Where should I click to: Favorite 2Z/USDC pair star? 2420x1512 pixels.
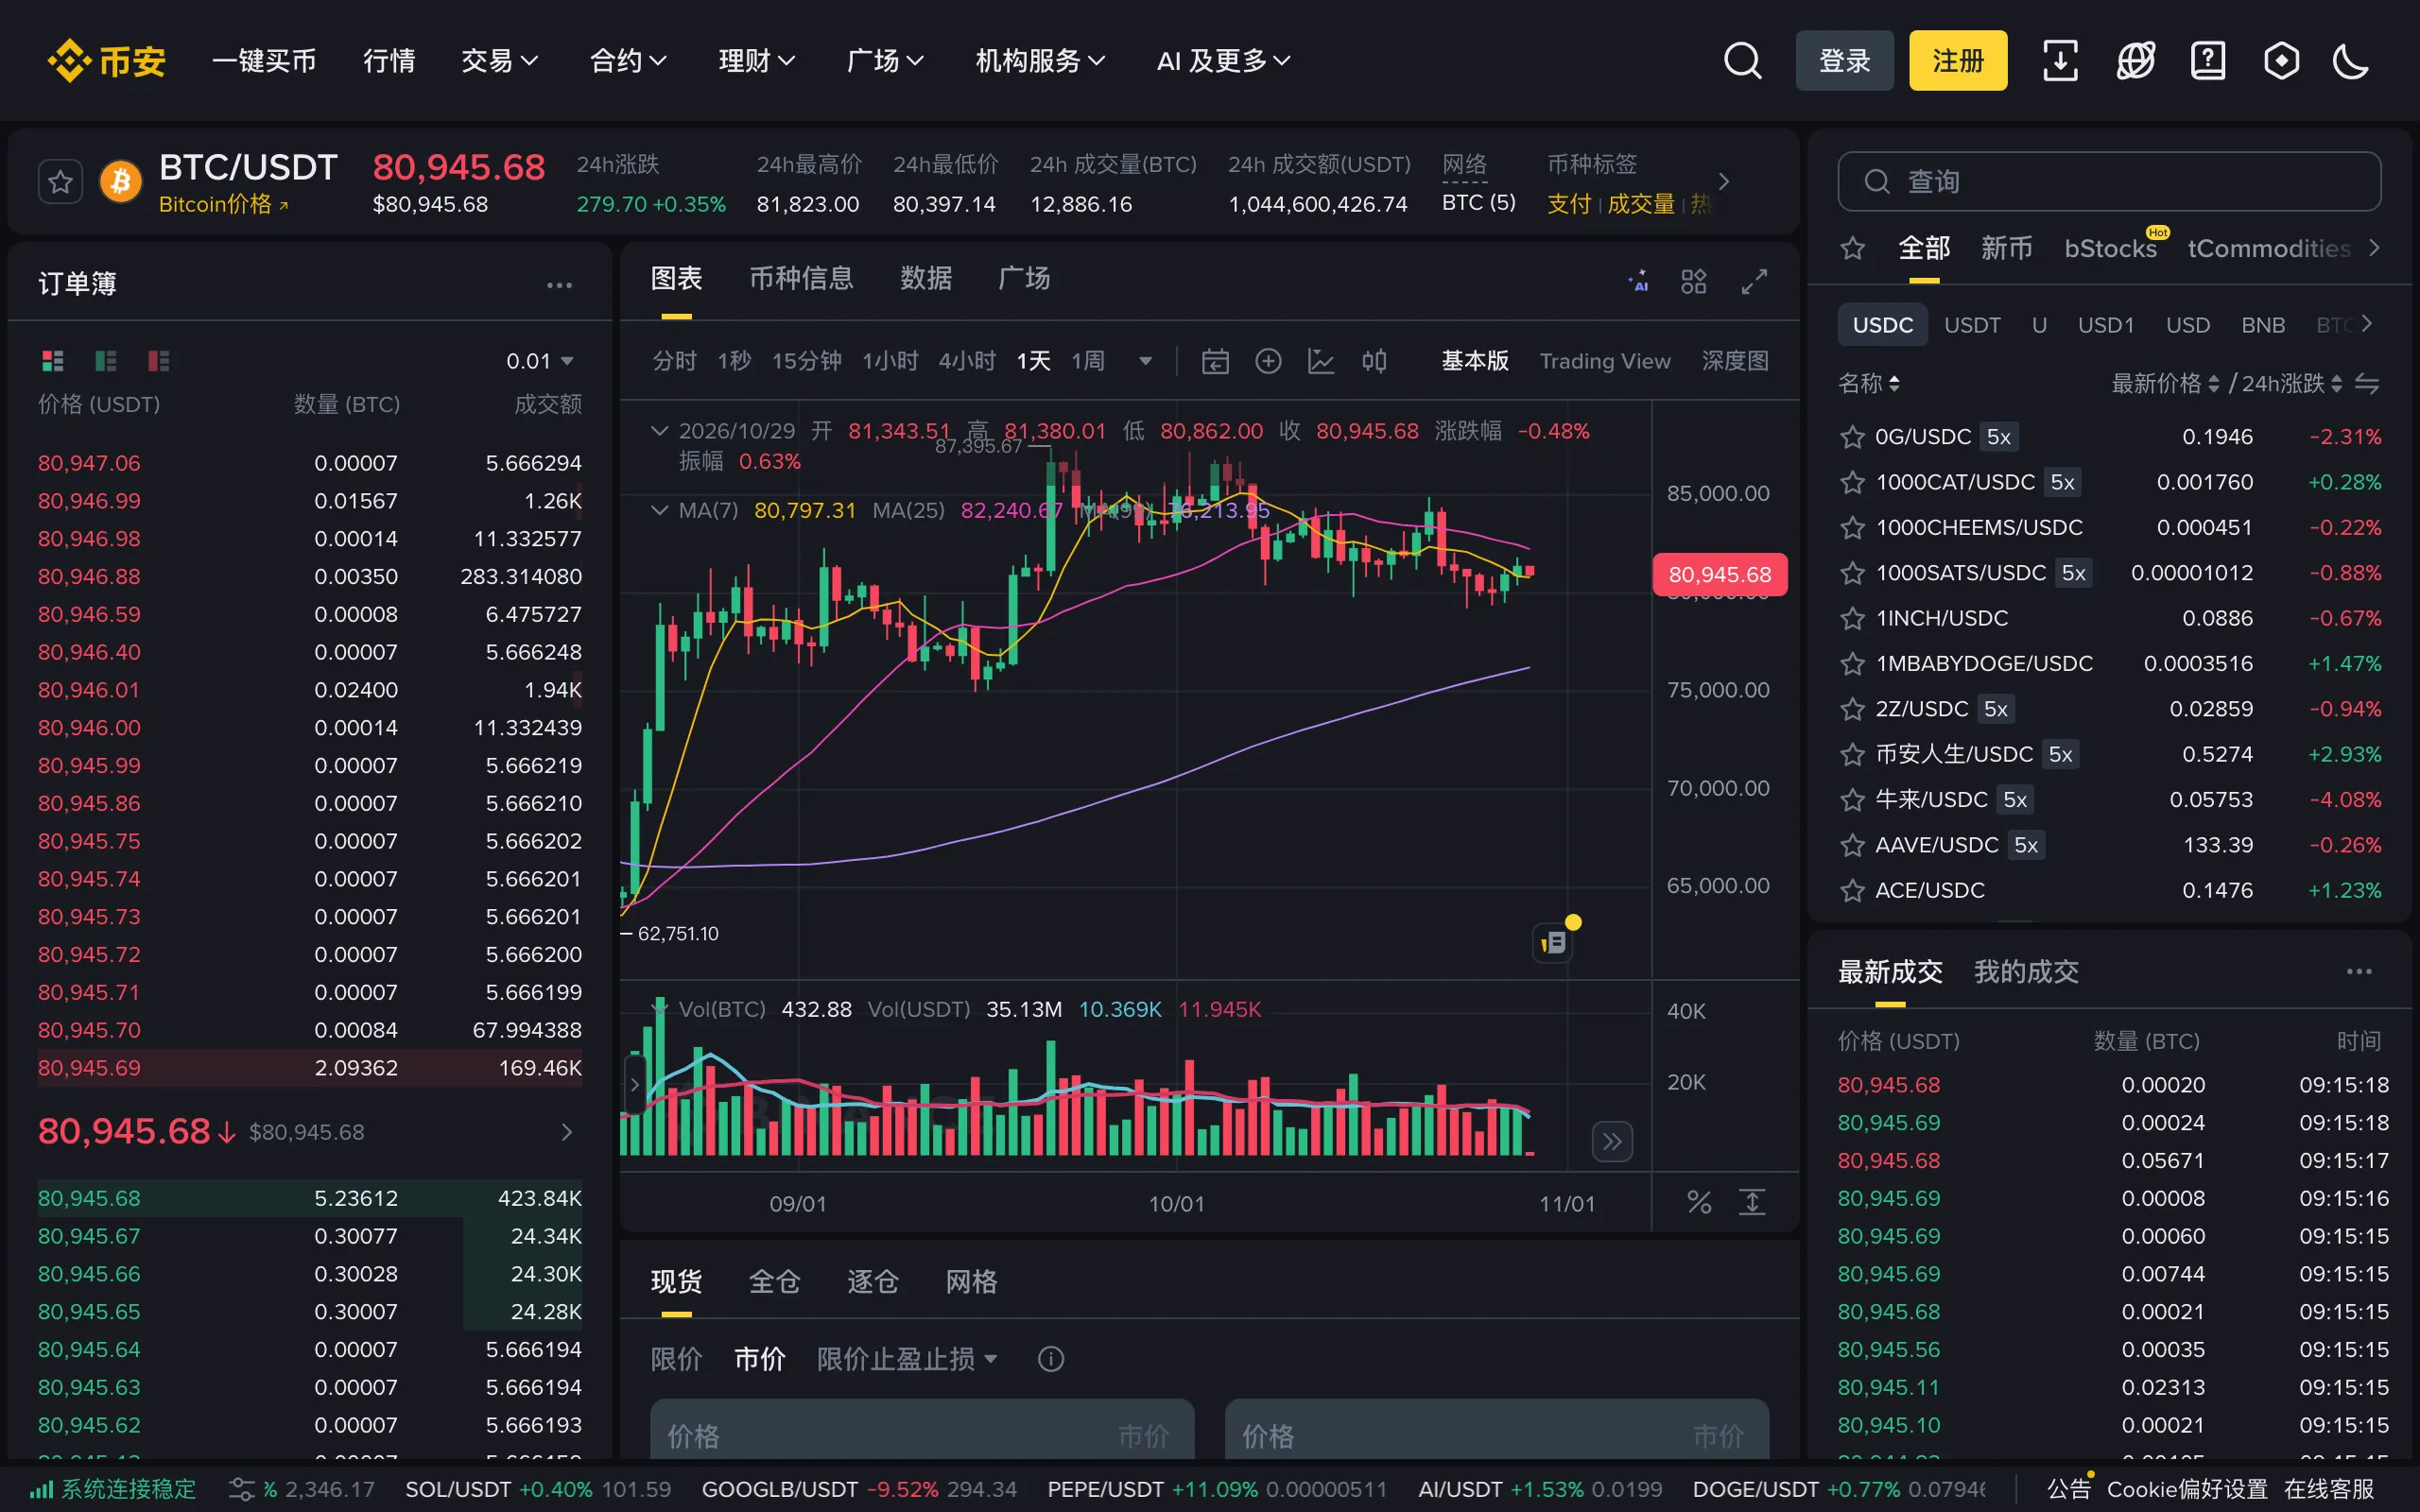pyautogui.click(x=1852, y=709)
